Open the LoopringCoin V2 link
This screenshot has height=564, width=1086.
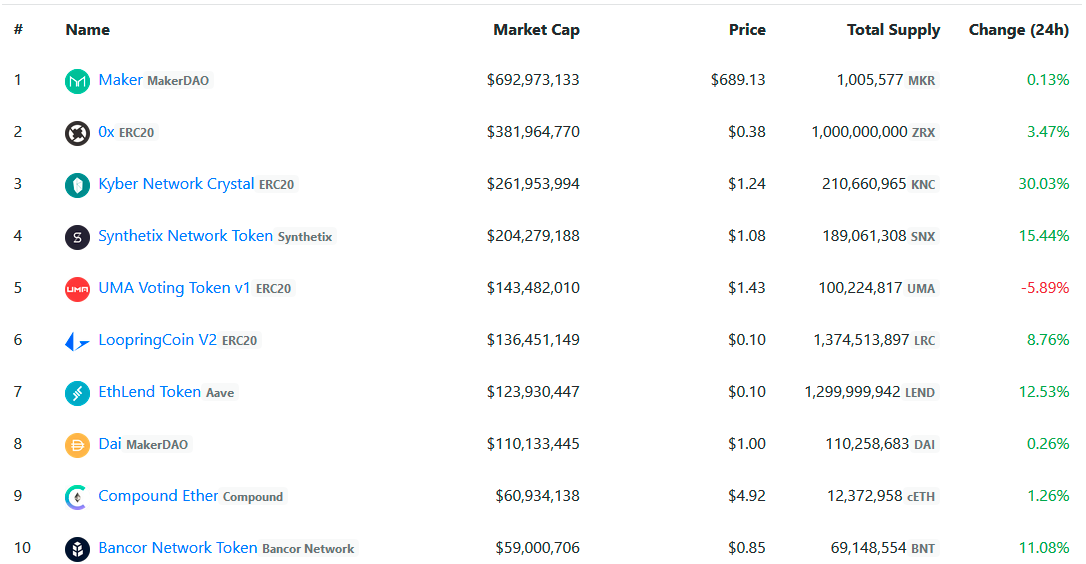(158, 340)
